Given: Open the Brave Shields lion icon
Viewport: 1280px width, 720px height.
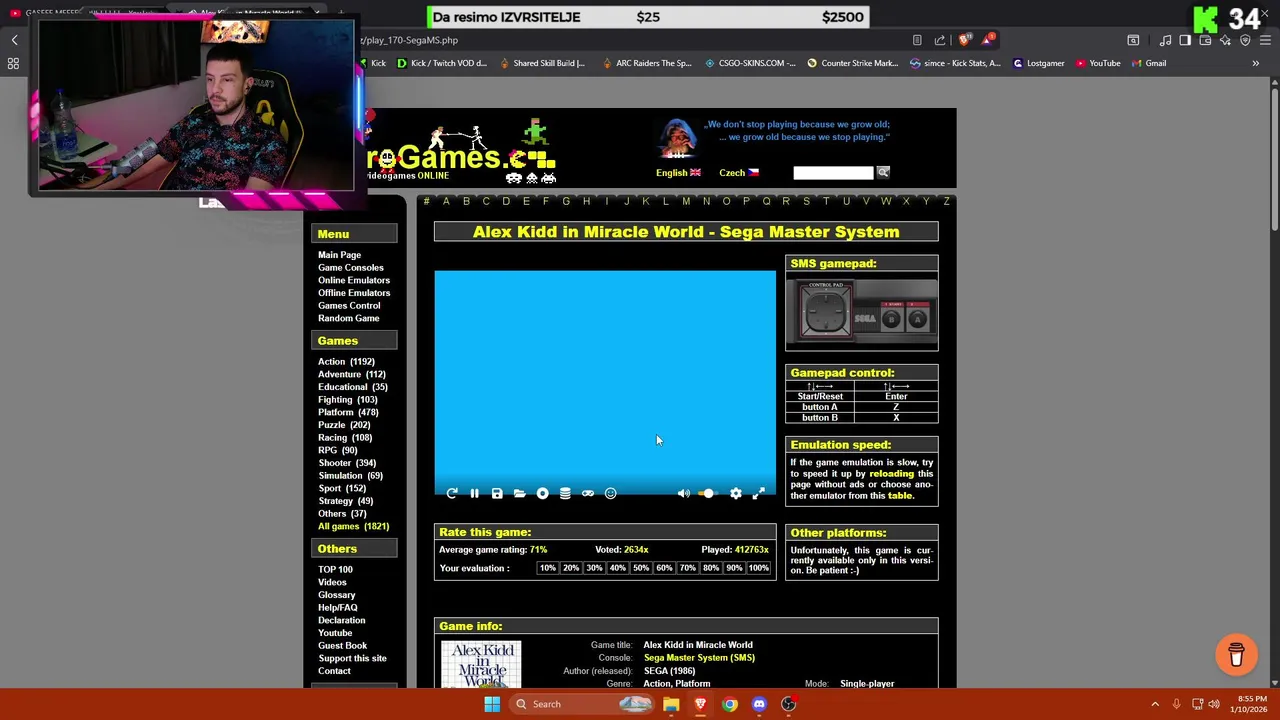Looking at the screenshot, I should [x=964, y=40].
